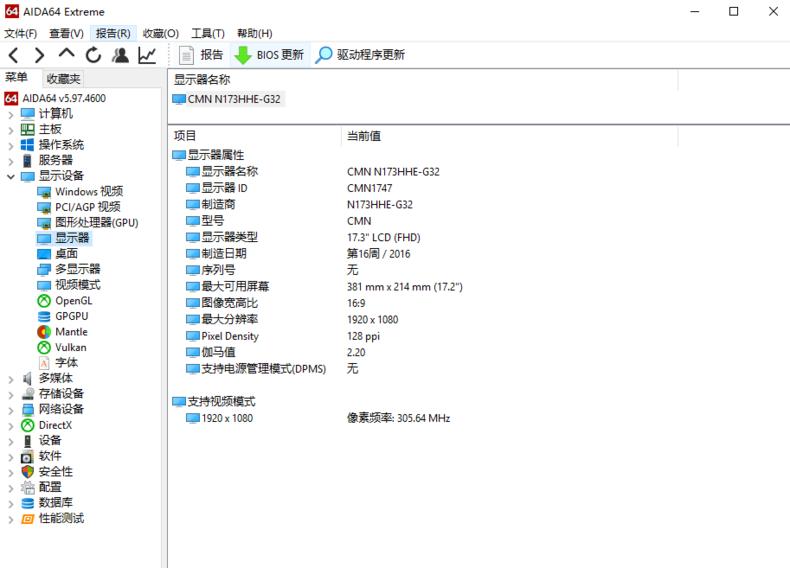
Task: Click the OpenGL icon in the tree
Action: coord(44,301)
